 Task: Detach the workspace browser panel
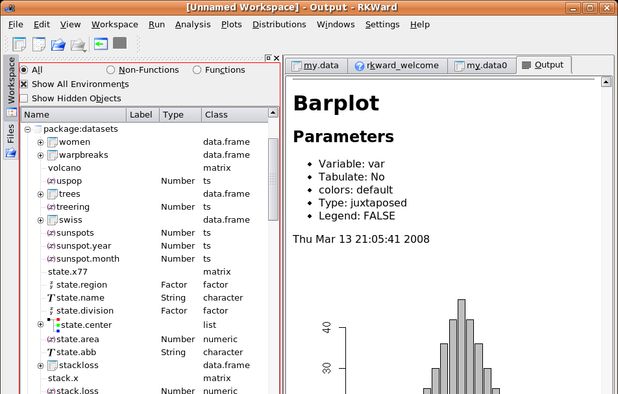tap(268, 58)
